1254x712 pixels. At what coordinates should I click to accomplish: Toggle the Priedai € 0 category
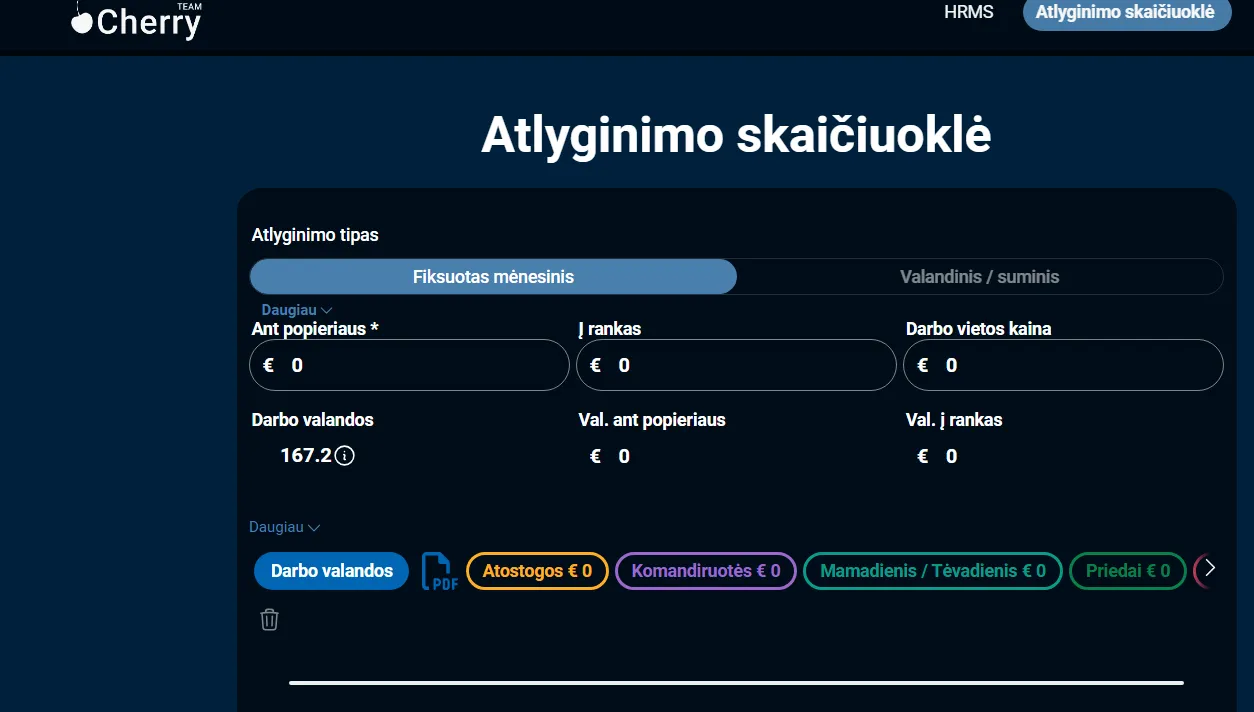click(1127, 570)
